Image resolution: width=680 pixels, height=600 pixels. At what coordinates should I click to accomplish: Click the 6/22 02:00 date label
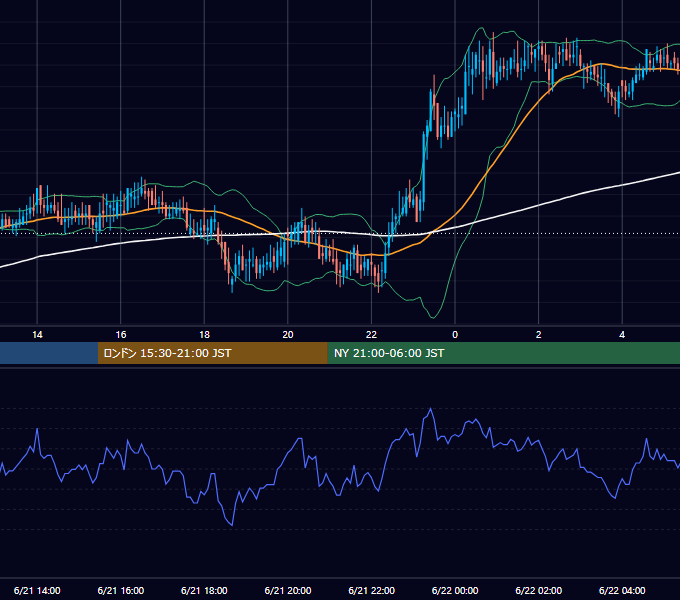coord(539,590)
